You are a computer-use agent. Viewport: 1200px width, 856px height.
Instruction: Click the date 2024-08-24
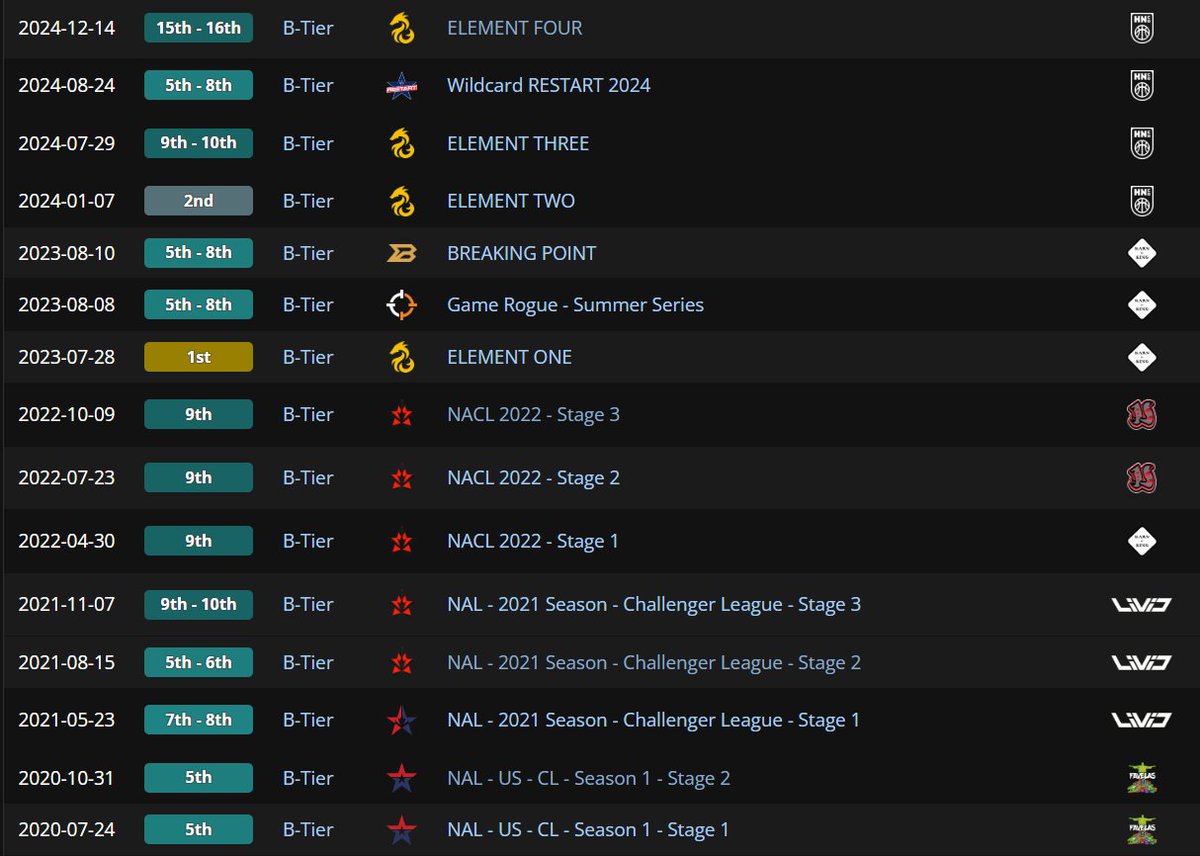[67, 85]
